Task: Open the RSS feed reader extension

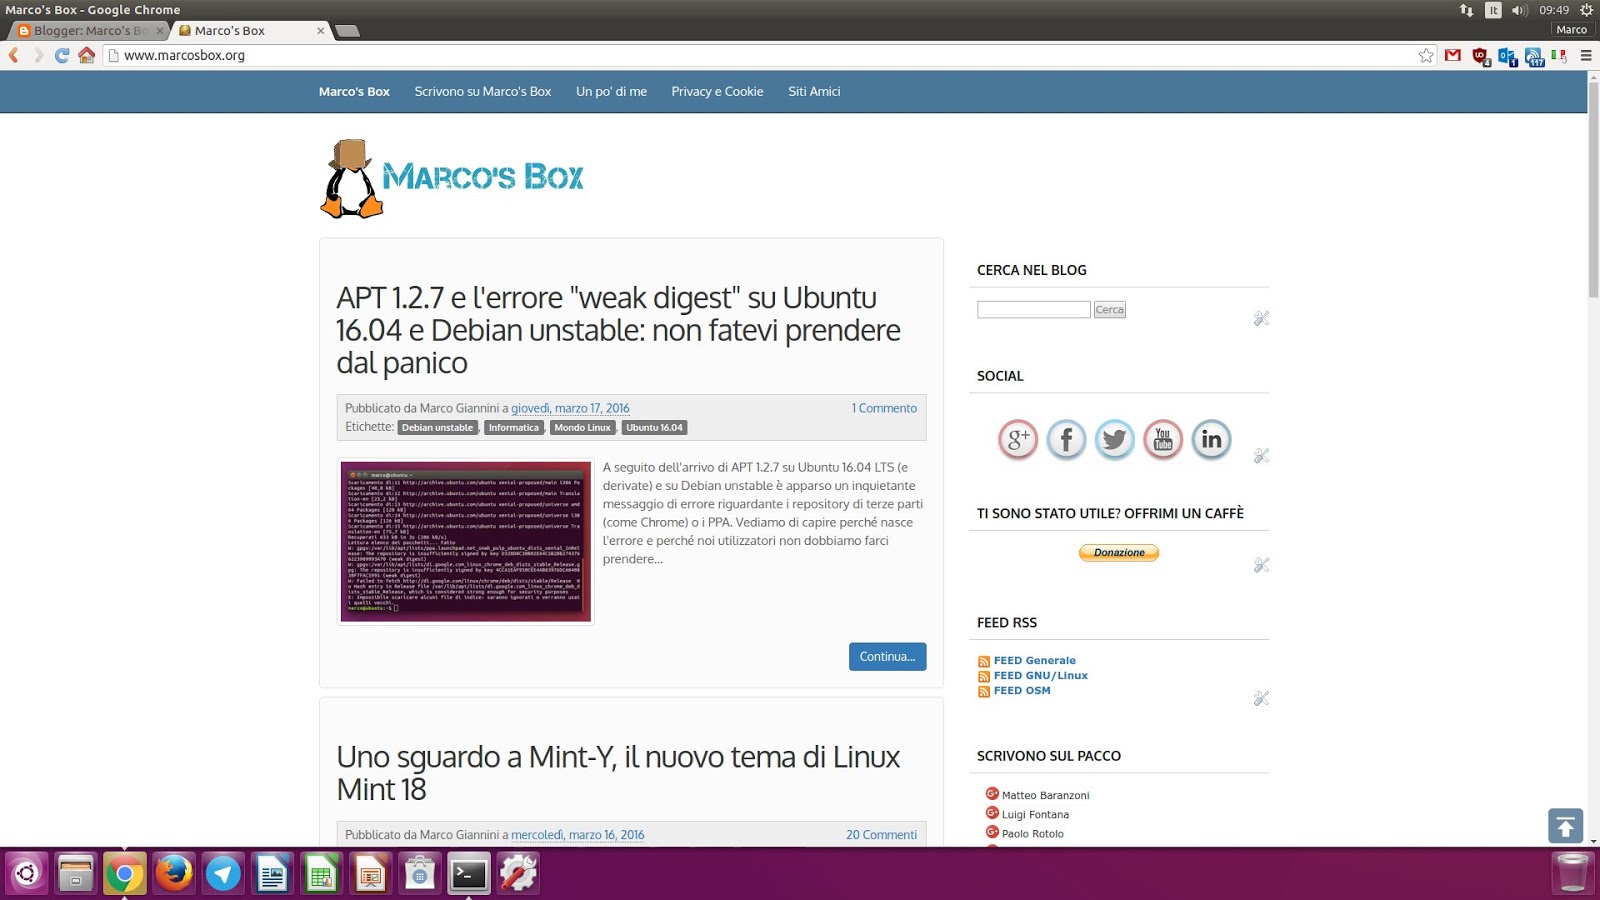Action: (x=1534, y=56)
